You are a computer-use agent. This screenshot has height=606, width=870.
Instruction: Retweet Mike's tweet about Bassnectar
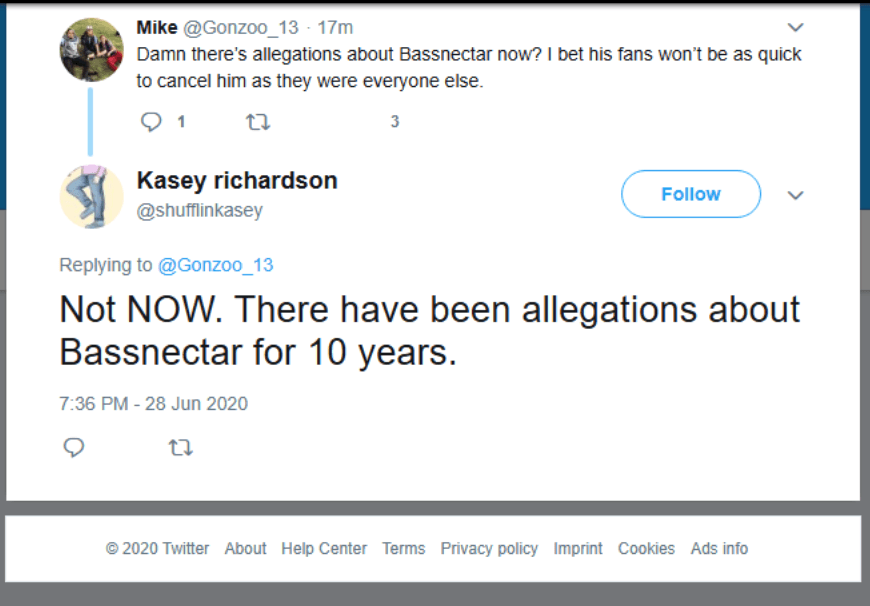tap(257, 122)
